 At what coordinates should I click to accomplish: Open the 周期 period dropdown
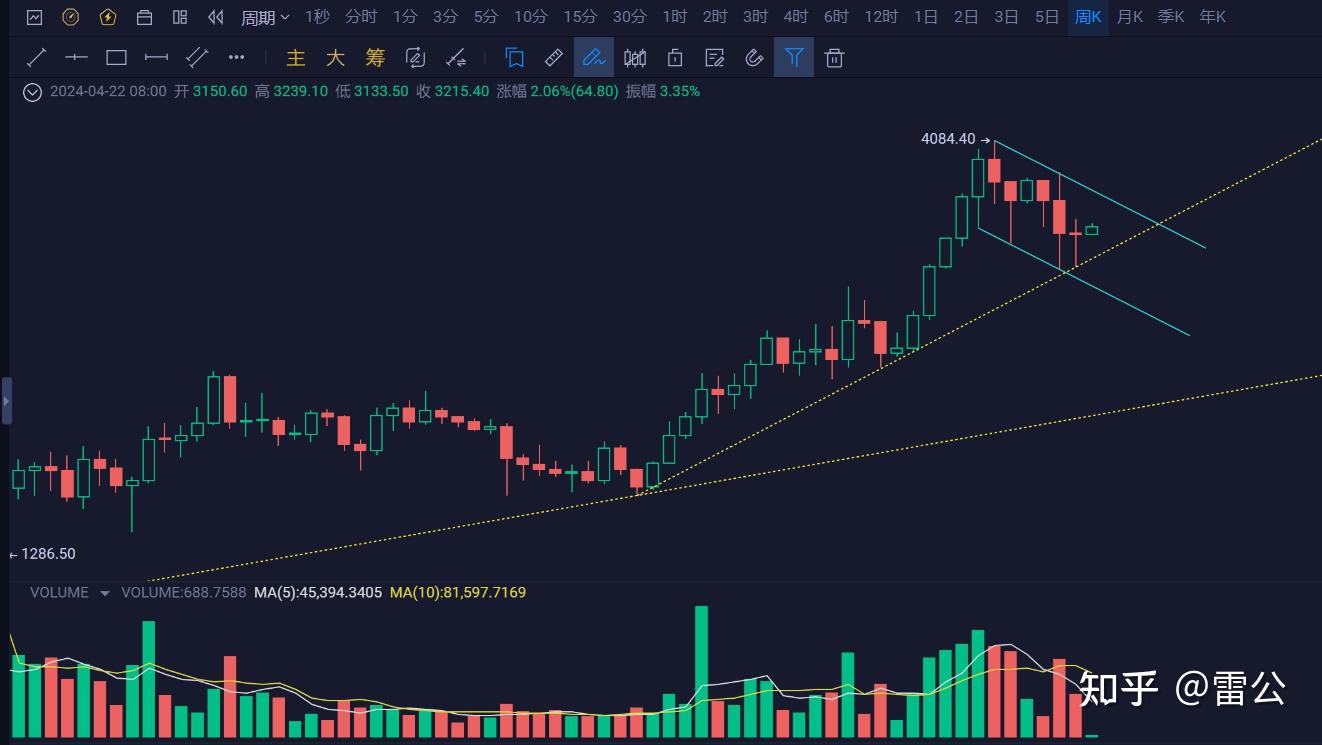[x=265, y=17]
